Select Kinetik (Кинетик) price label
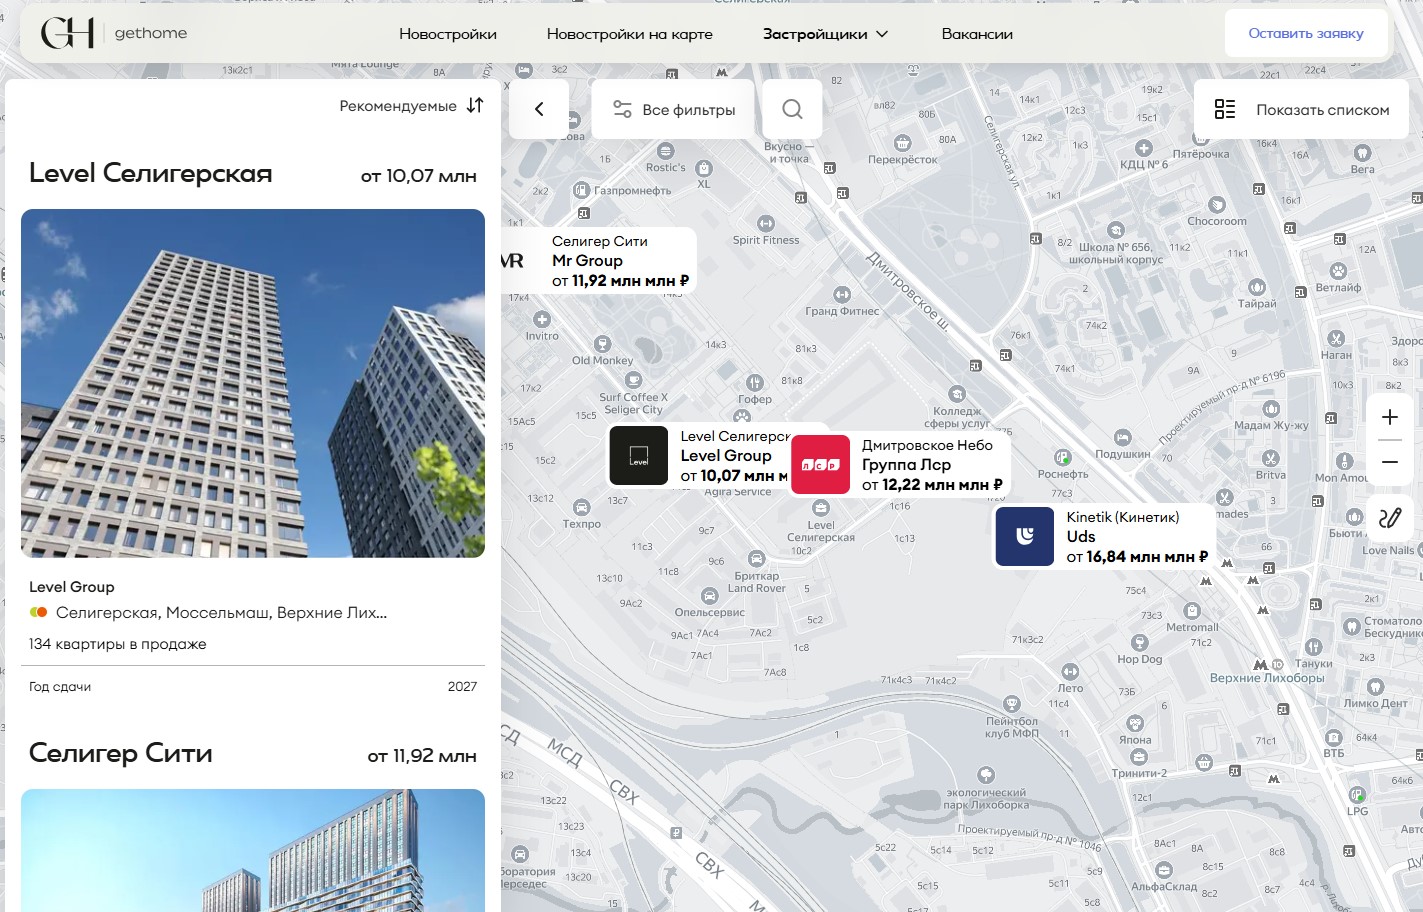 click(1137, 557)
